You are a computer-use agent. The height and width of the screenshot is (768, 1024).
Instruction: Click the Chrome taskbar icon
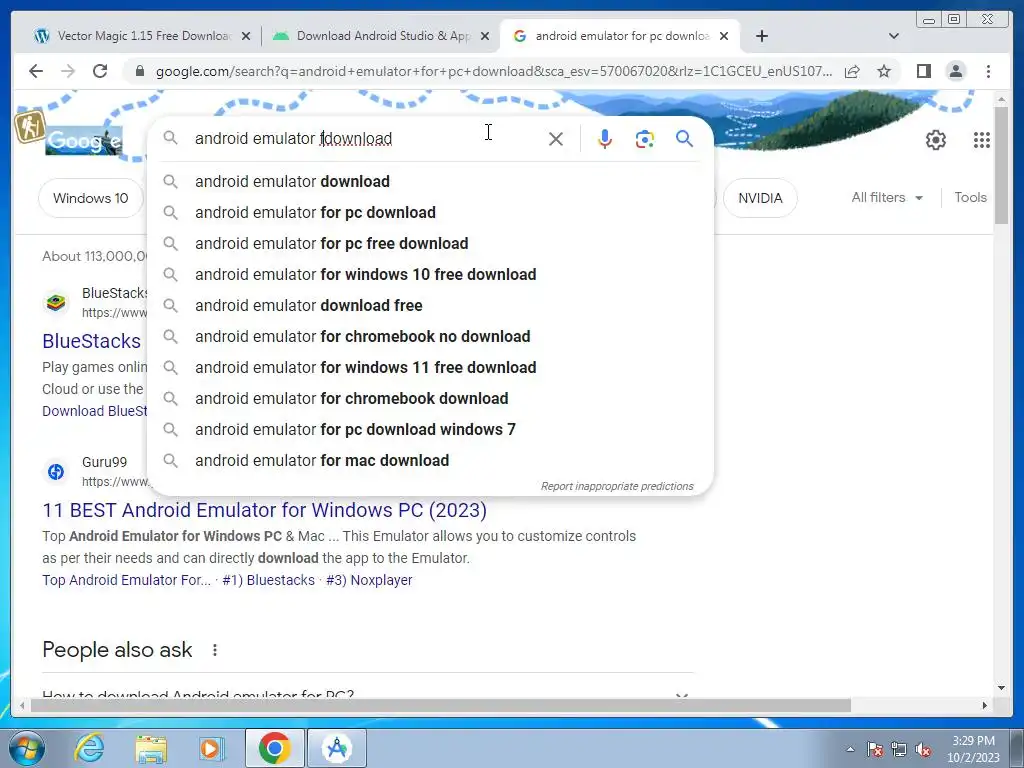(274, 748)
